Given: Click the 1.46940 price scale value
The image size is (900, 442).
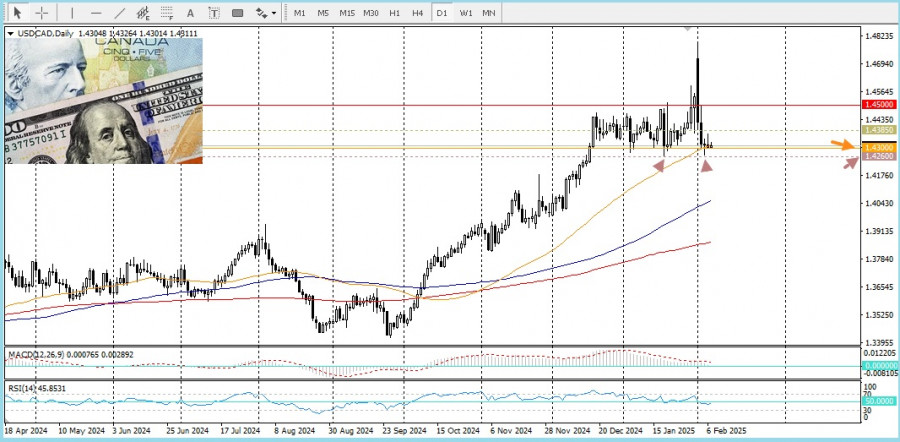Looking at the screenshot, I should [x=879, y=64].
